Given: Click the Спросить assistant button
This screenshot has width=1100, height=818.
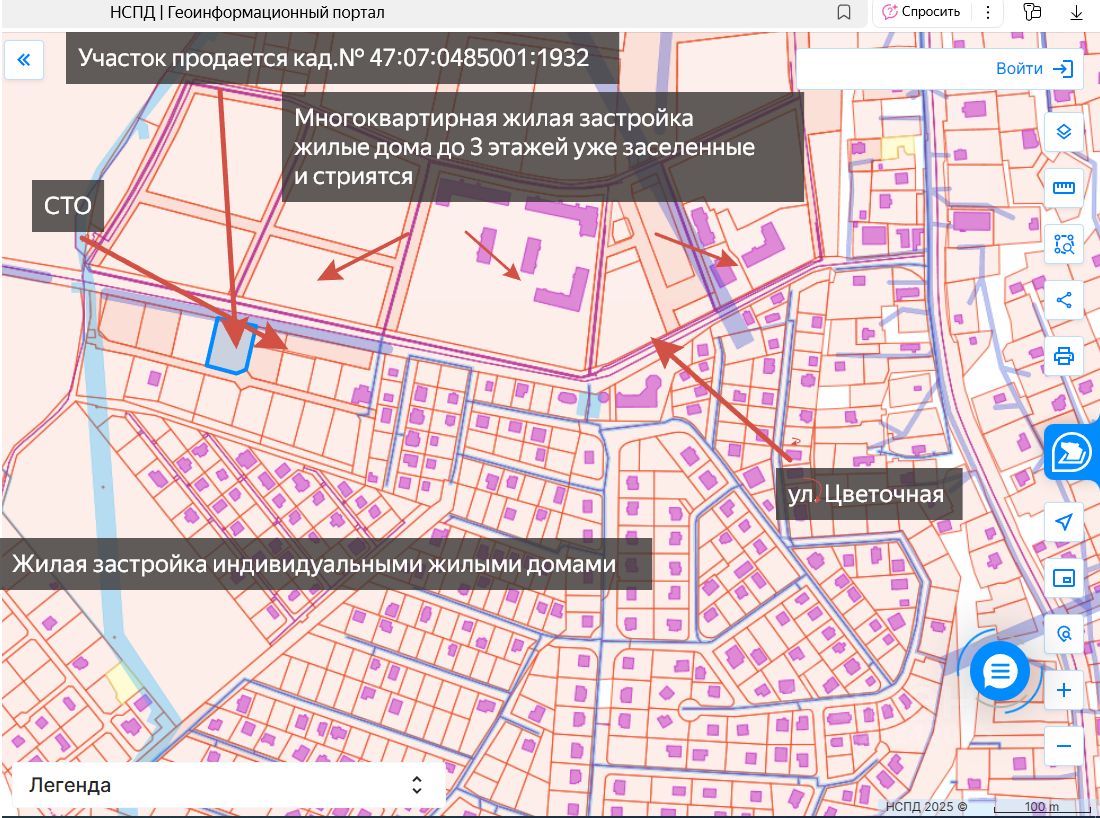Looking at the screenshot, I should pyautogui.click(x=921, y=12).
